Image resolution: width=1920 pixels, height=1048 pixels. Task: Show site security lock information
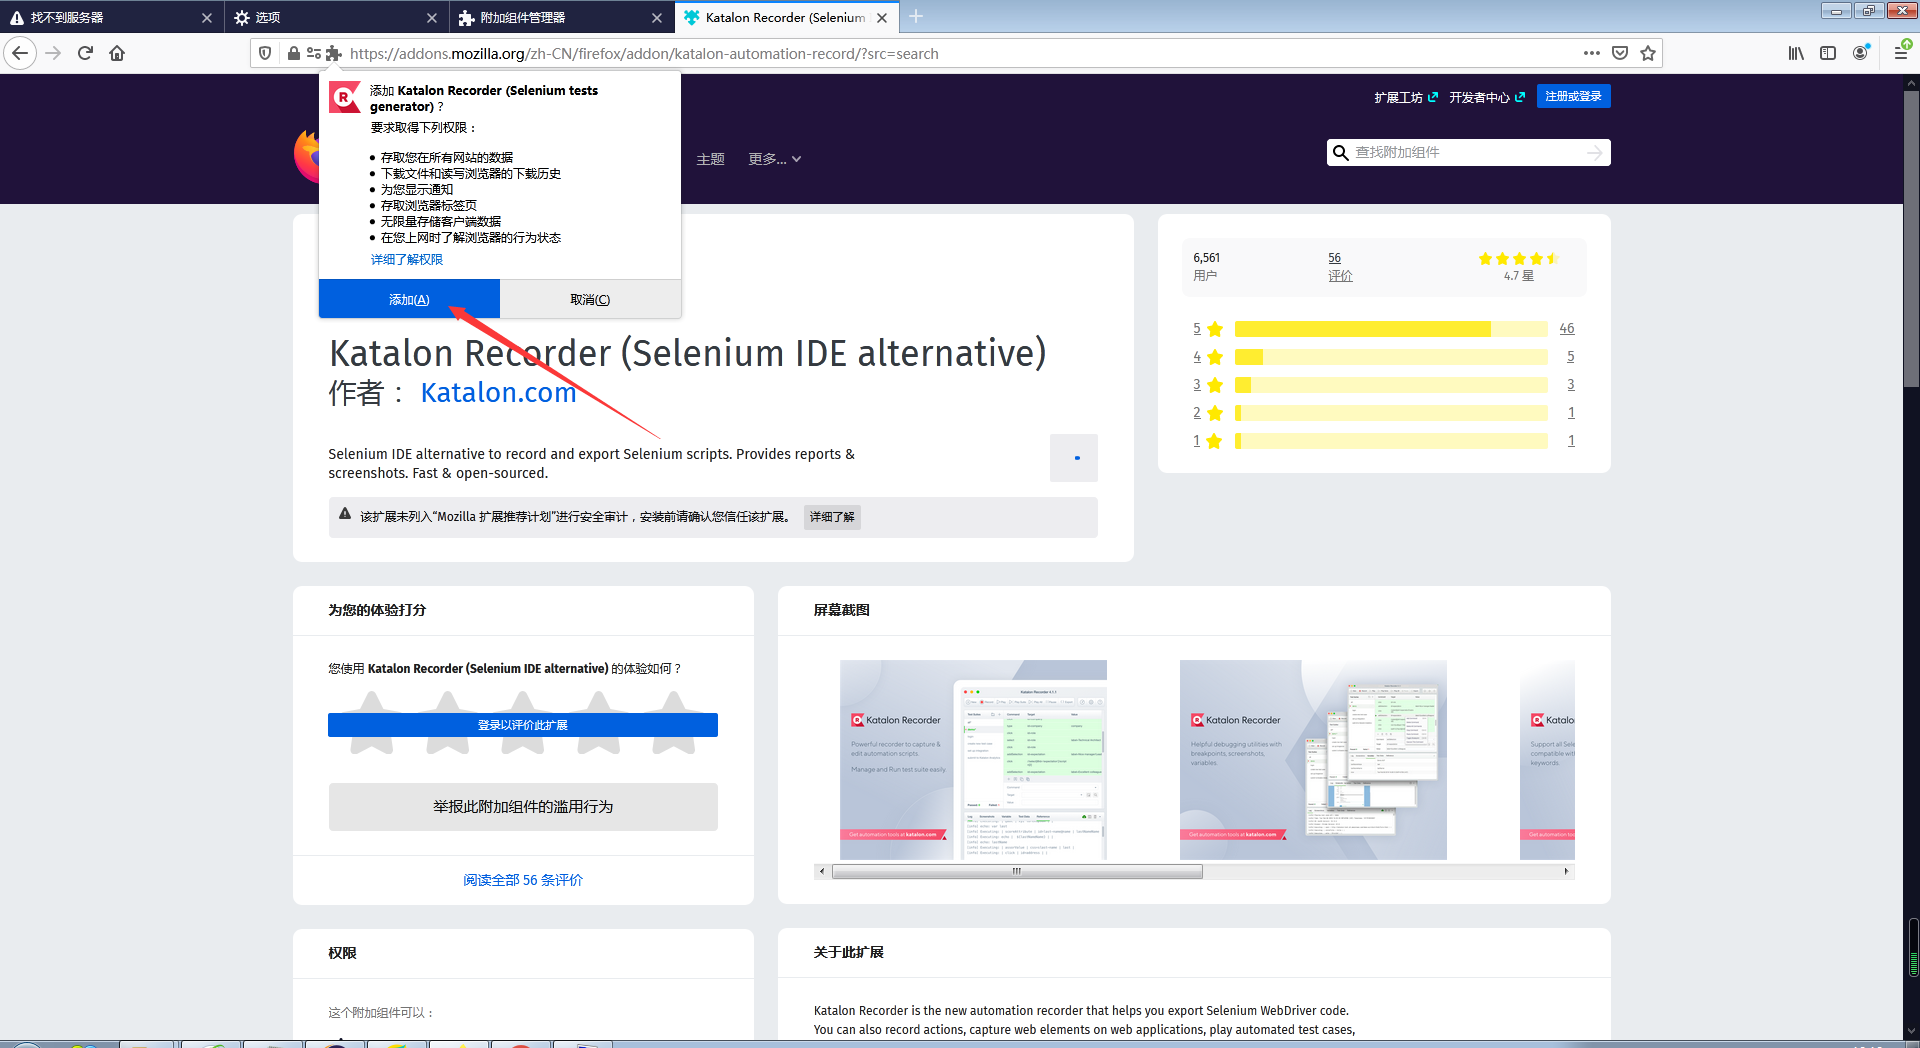(293, 53)
